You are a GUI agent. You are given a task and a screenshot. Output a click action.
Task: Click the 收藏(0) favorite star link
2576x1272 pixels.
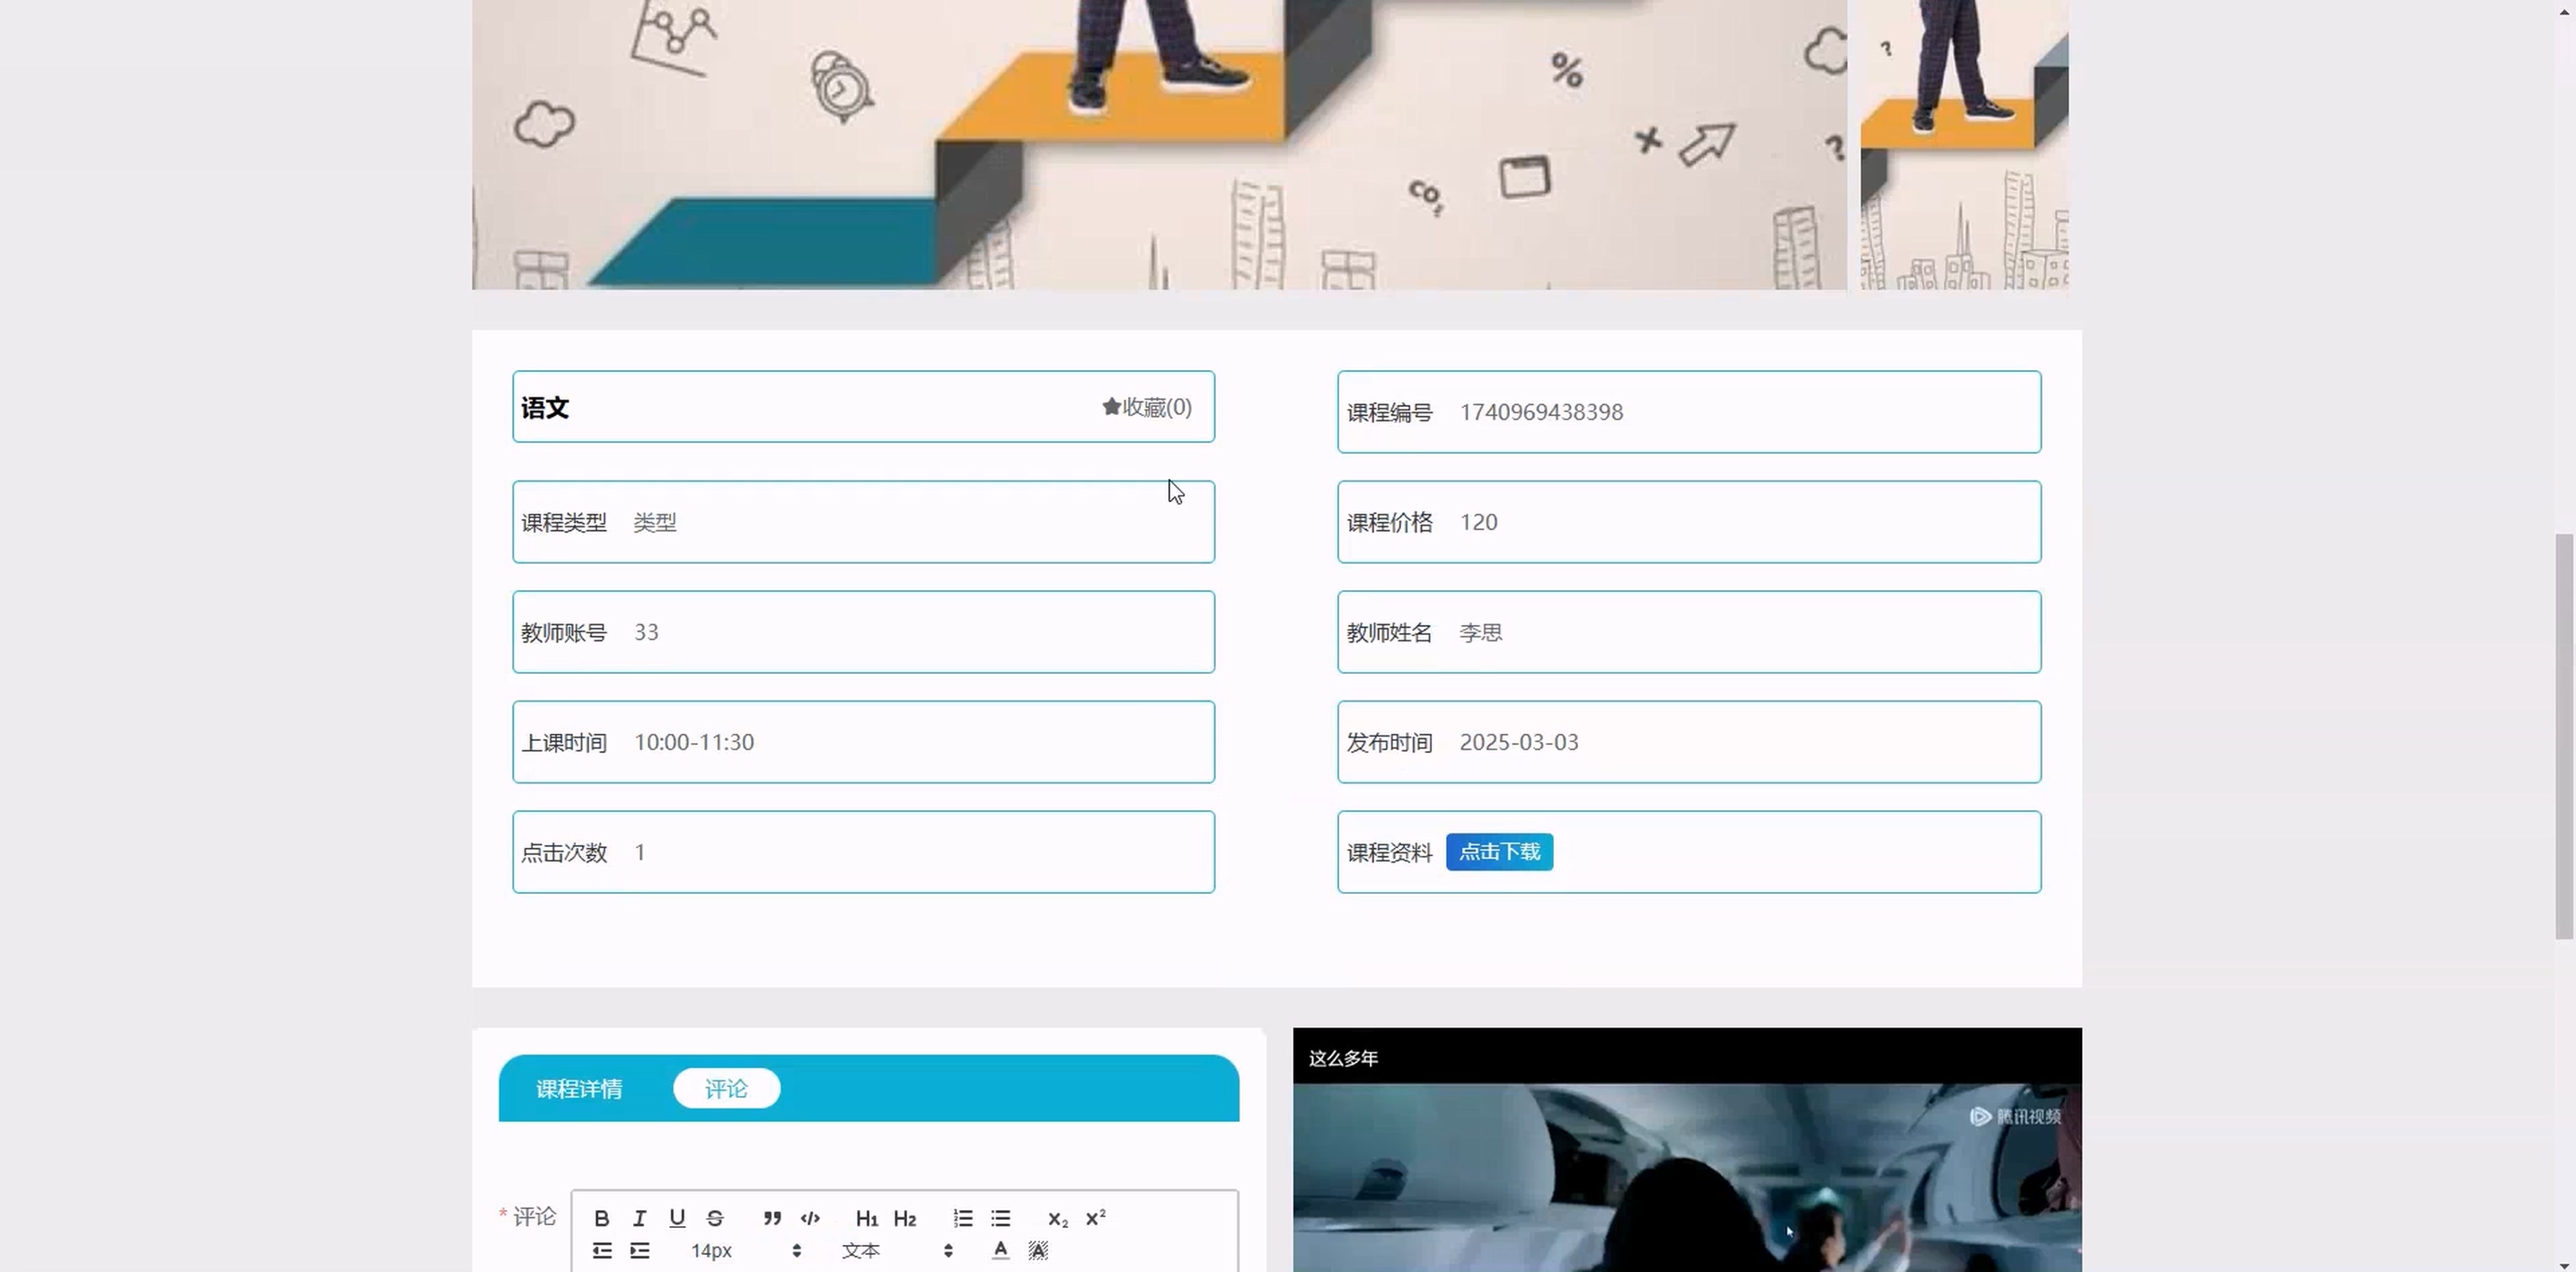[x=1147, y=407]
